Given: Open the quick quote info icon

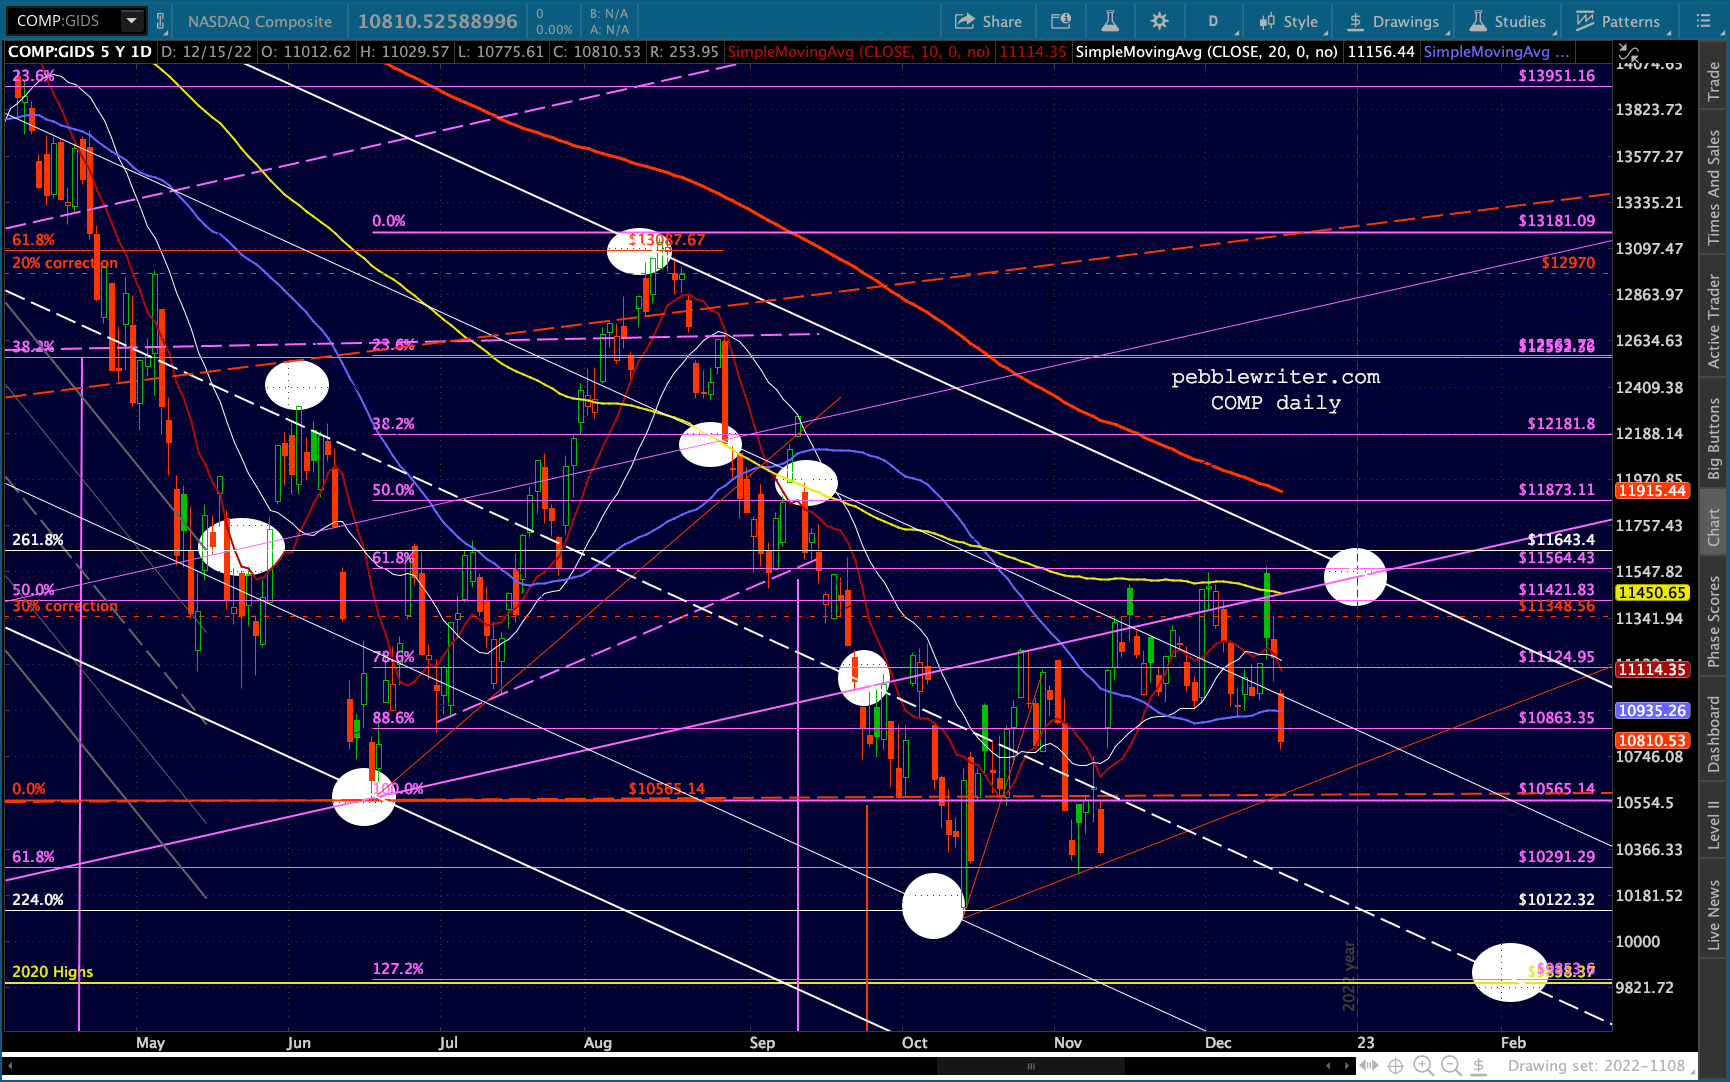Looking at the screenshot, I should 1061,21.
